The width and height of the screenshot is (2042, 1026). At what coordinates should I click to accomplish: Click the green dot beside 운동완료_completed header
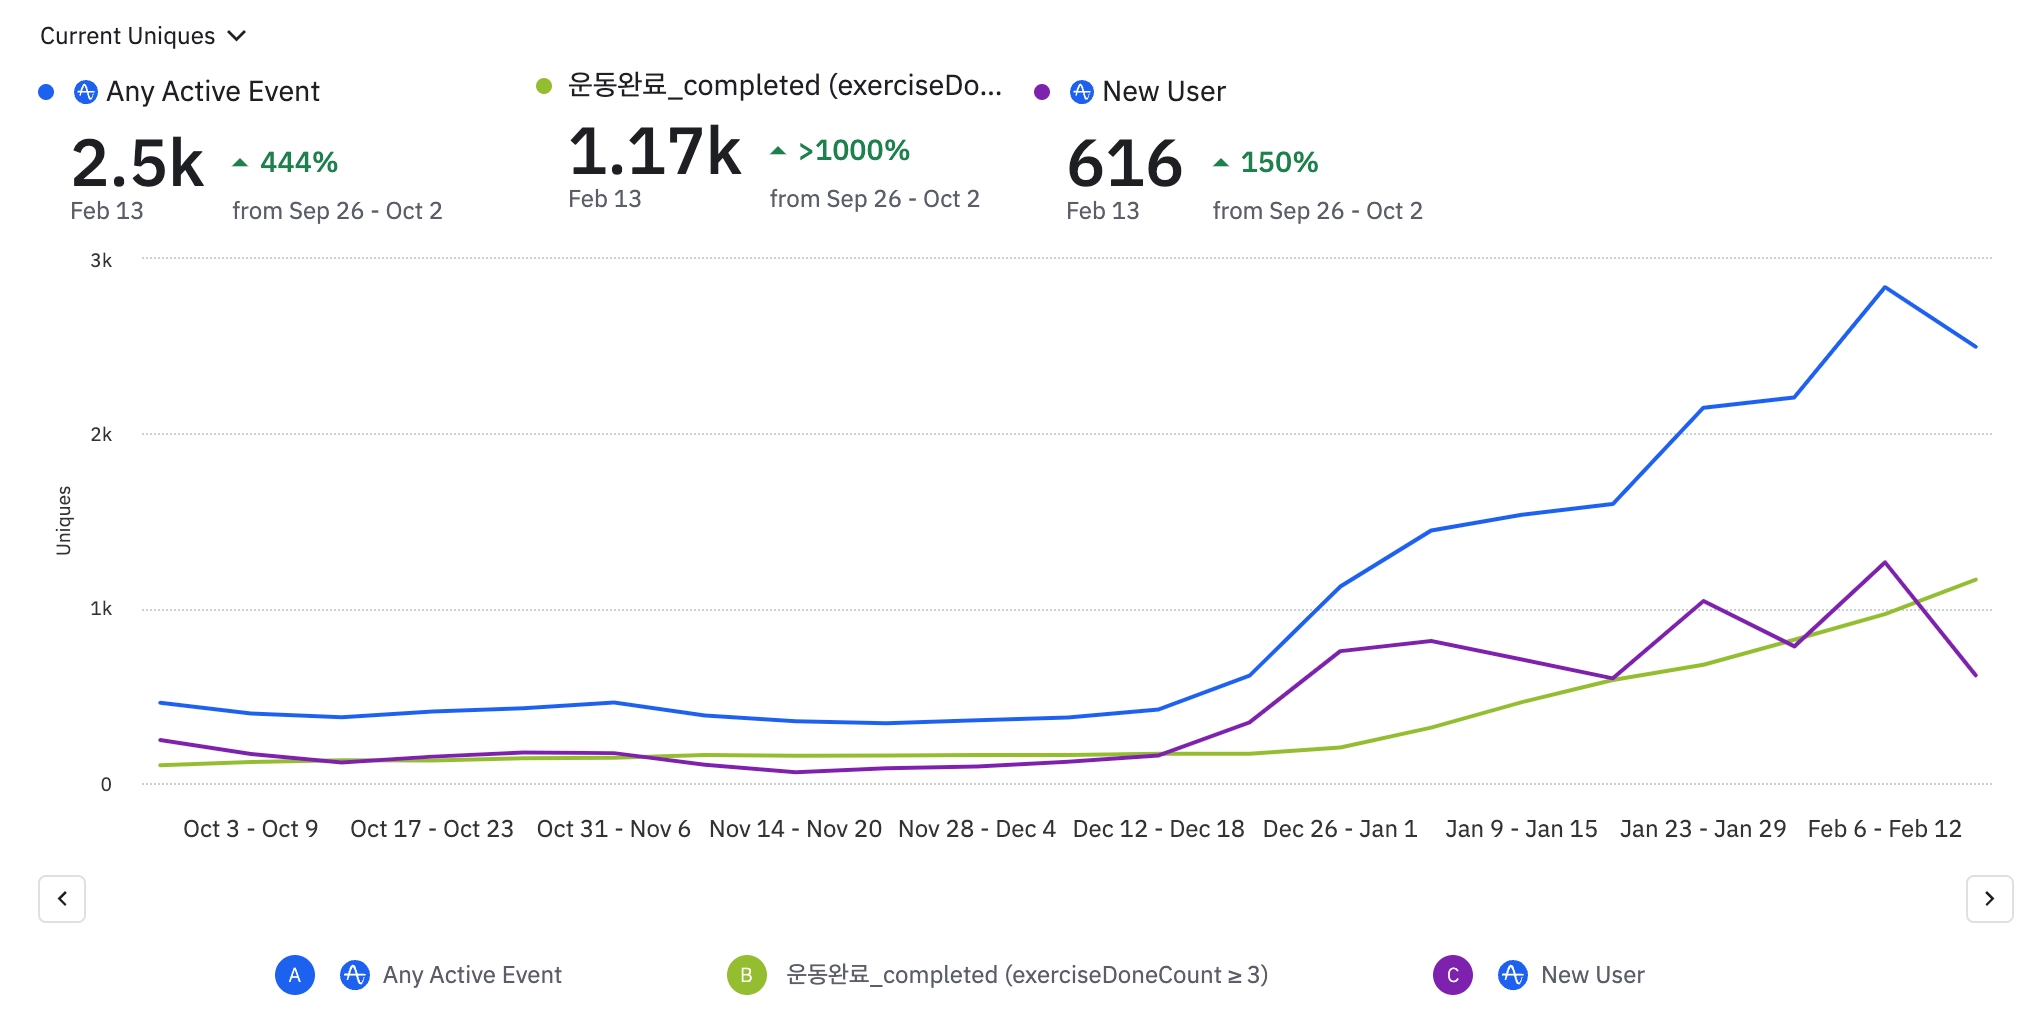(544, 86)
